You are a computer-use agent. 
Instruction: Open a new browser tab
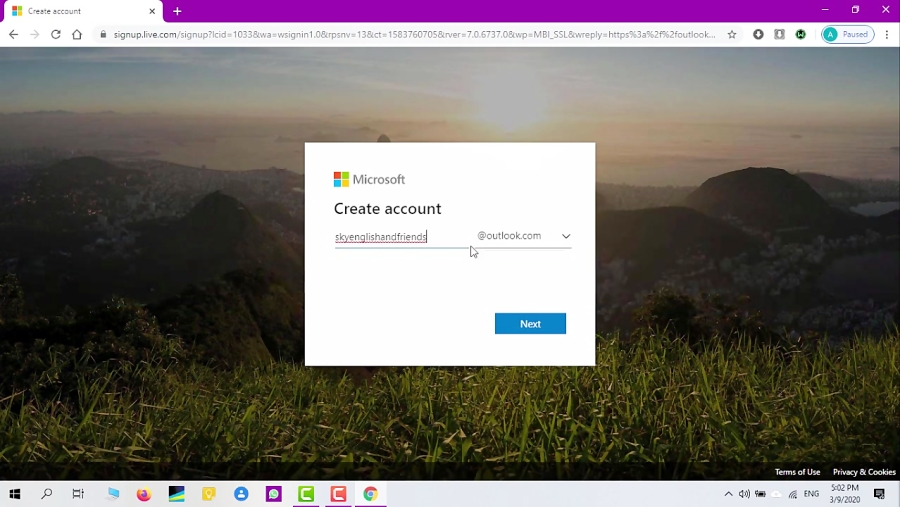pos(177,11)
